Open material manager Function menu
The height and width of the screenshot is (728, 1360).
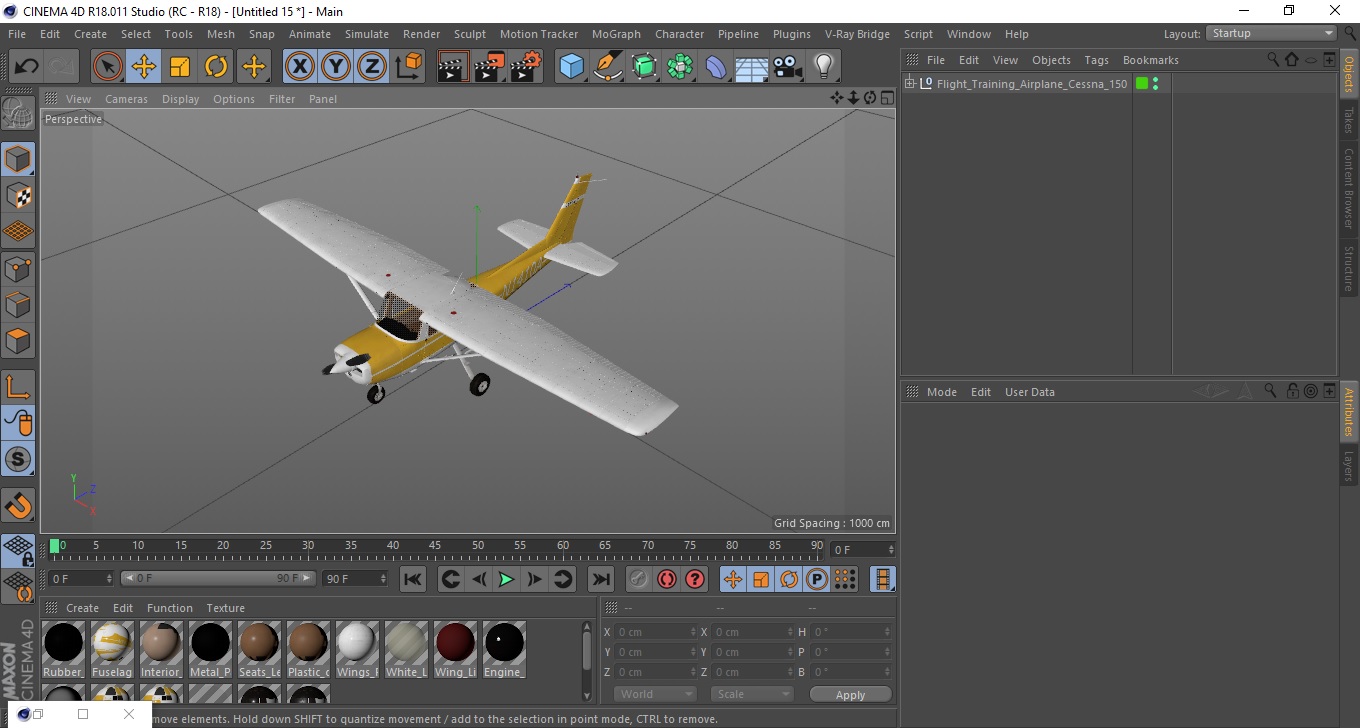[170, 608]
